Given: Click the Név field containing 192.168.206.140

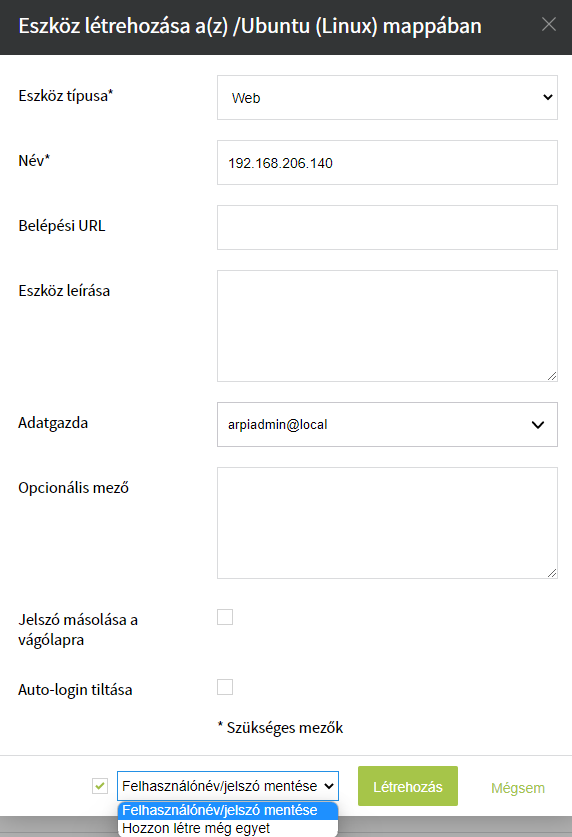Looking at the screenshot, I should 387,162.
